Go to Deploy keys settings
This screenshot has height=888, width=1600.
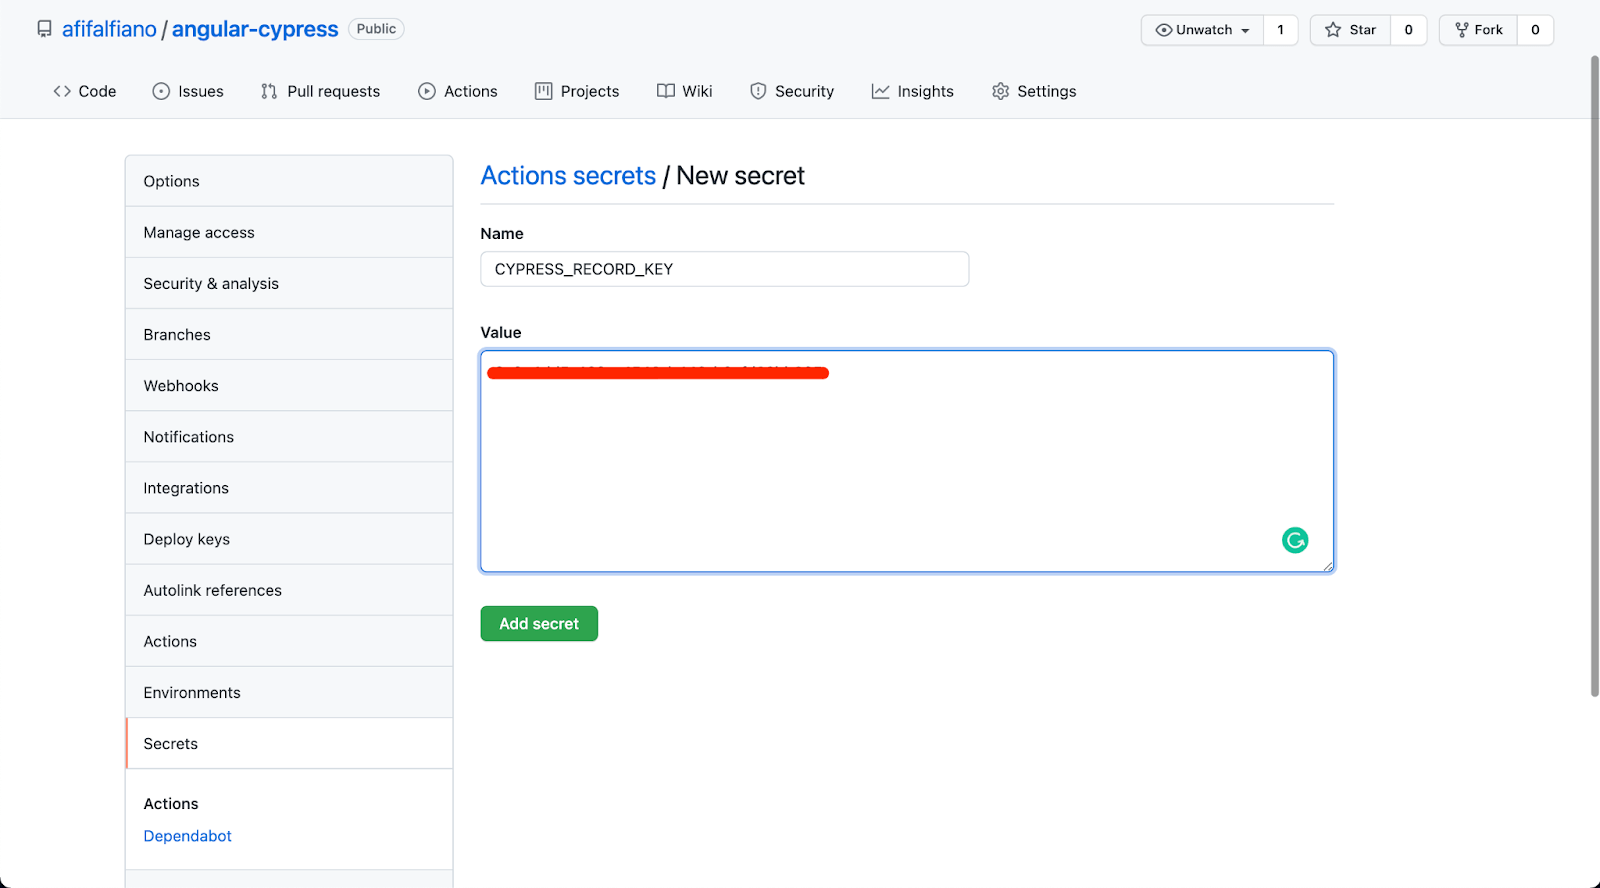tap(289, 538)
